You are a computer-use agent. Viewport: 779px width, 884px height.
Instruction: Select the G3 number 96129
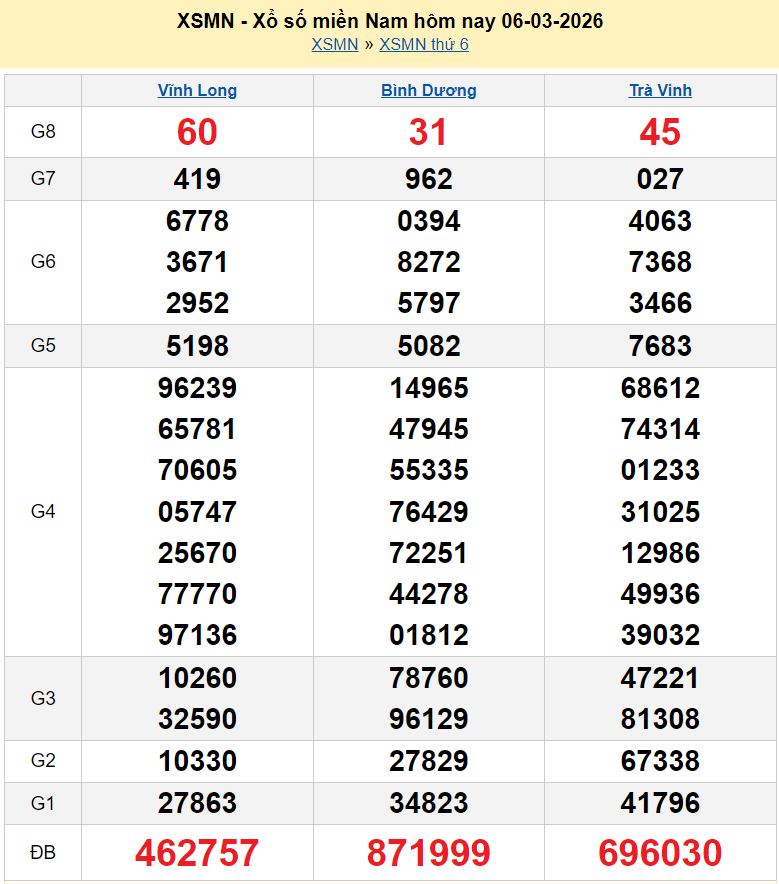(x=428, y=719)
